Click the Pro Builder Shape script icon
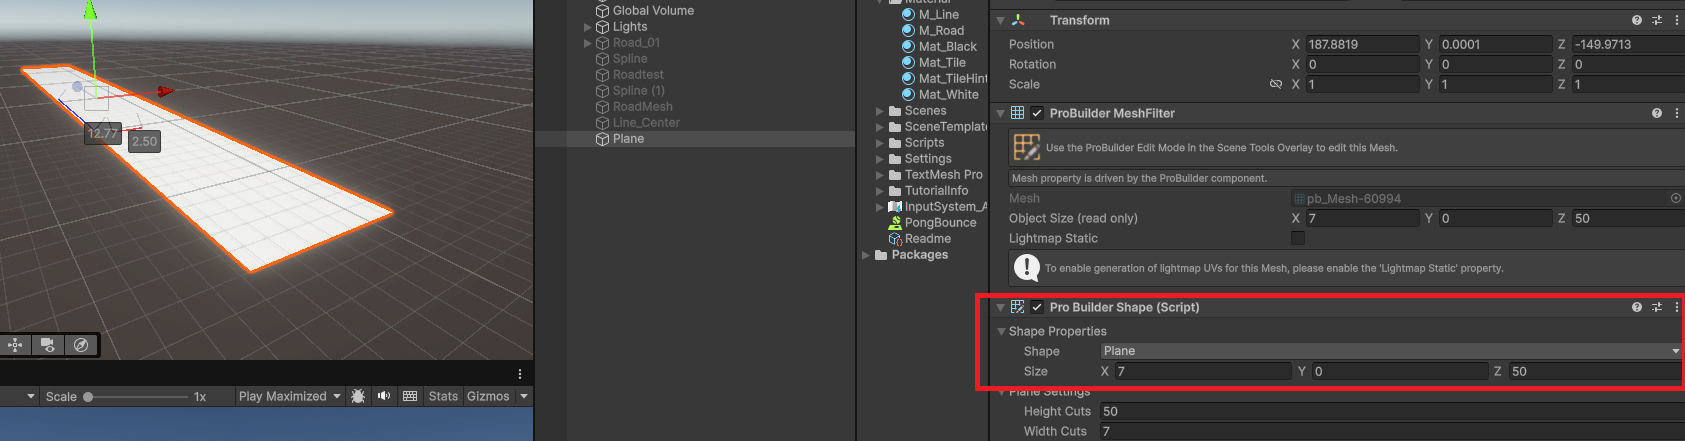The height and width of the screenshot is (441, 1685). click(1017, 307)
